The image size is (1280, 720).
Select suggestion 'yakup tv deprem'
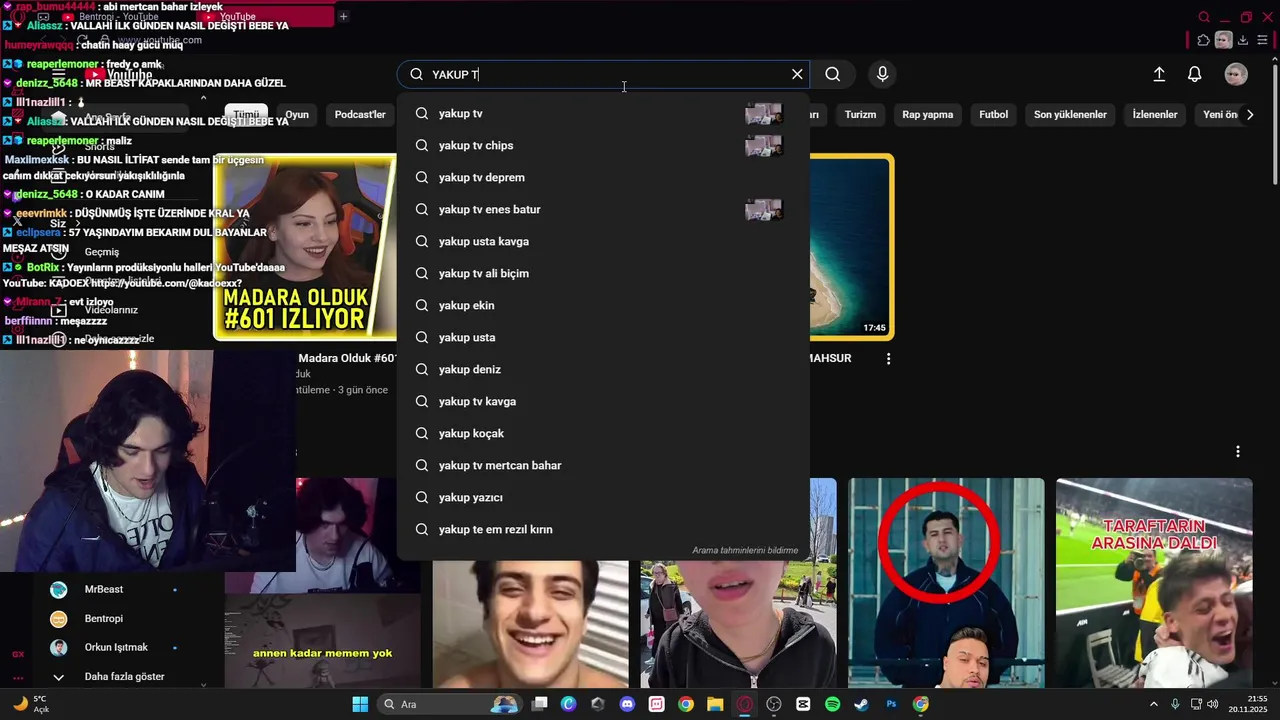click(603, 177)
